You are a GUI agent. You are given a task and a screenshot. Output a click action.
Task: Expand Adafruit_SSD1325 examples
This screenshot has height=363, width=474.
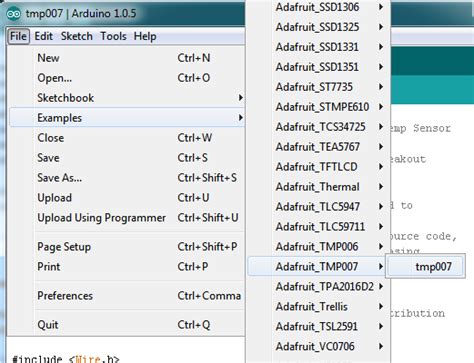(318, 27)
